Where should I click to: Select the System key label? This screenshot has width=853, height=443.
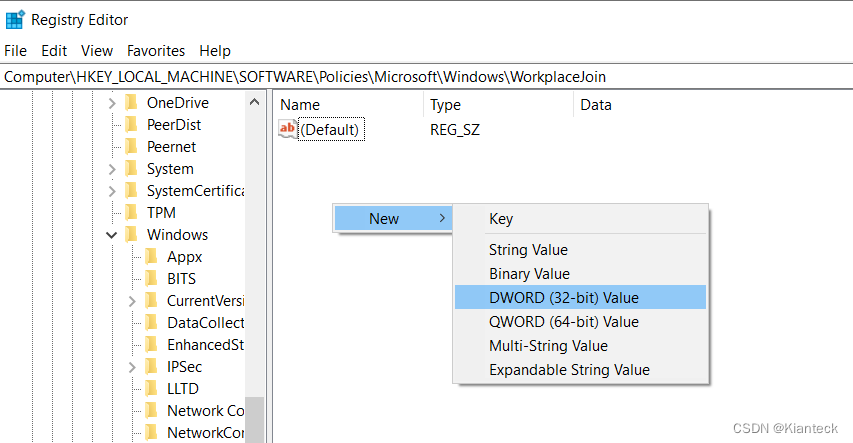pyautogui.click(x=170, y=169)
